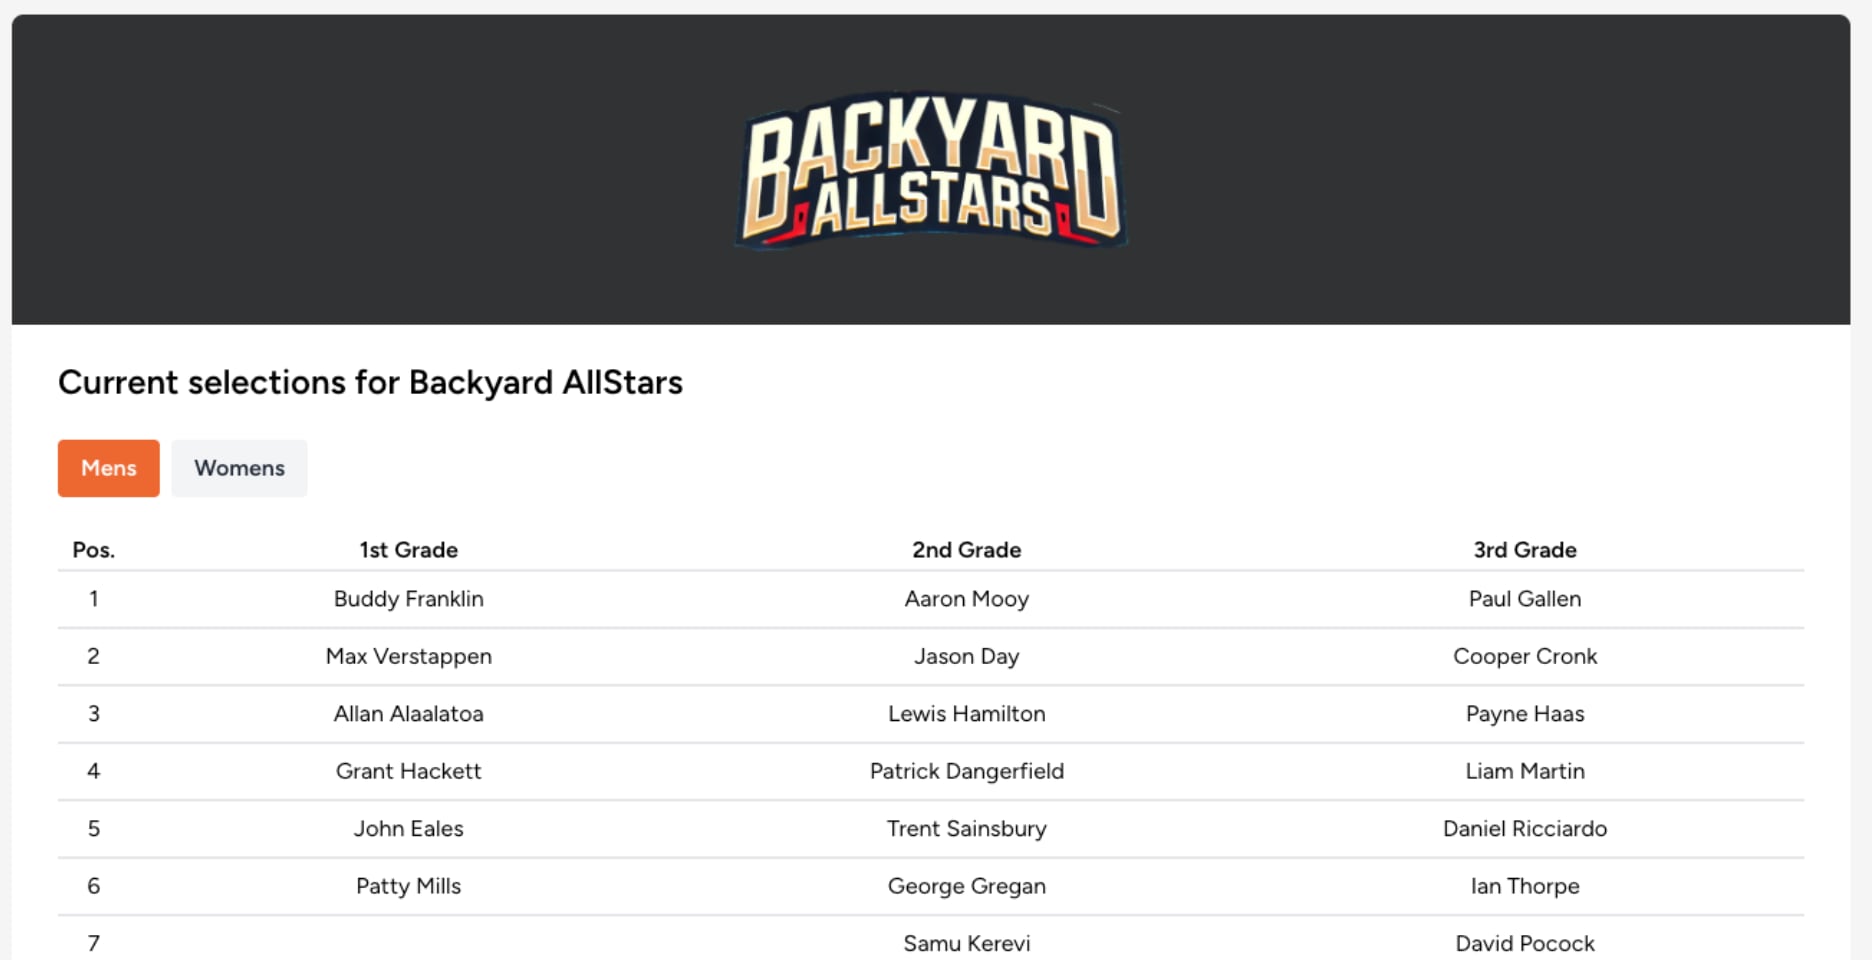Select Buddy Franklin in 1st Grade
This screenshot has height=960, width=1872.
click(408, 599)
